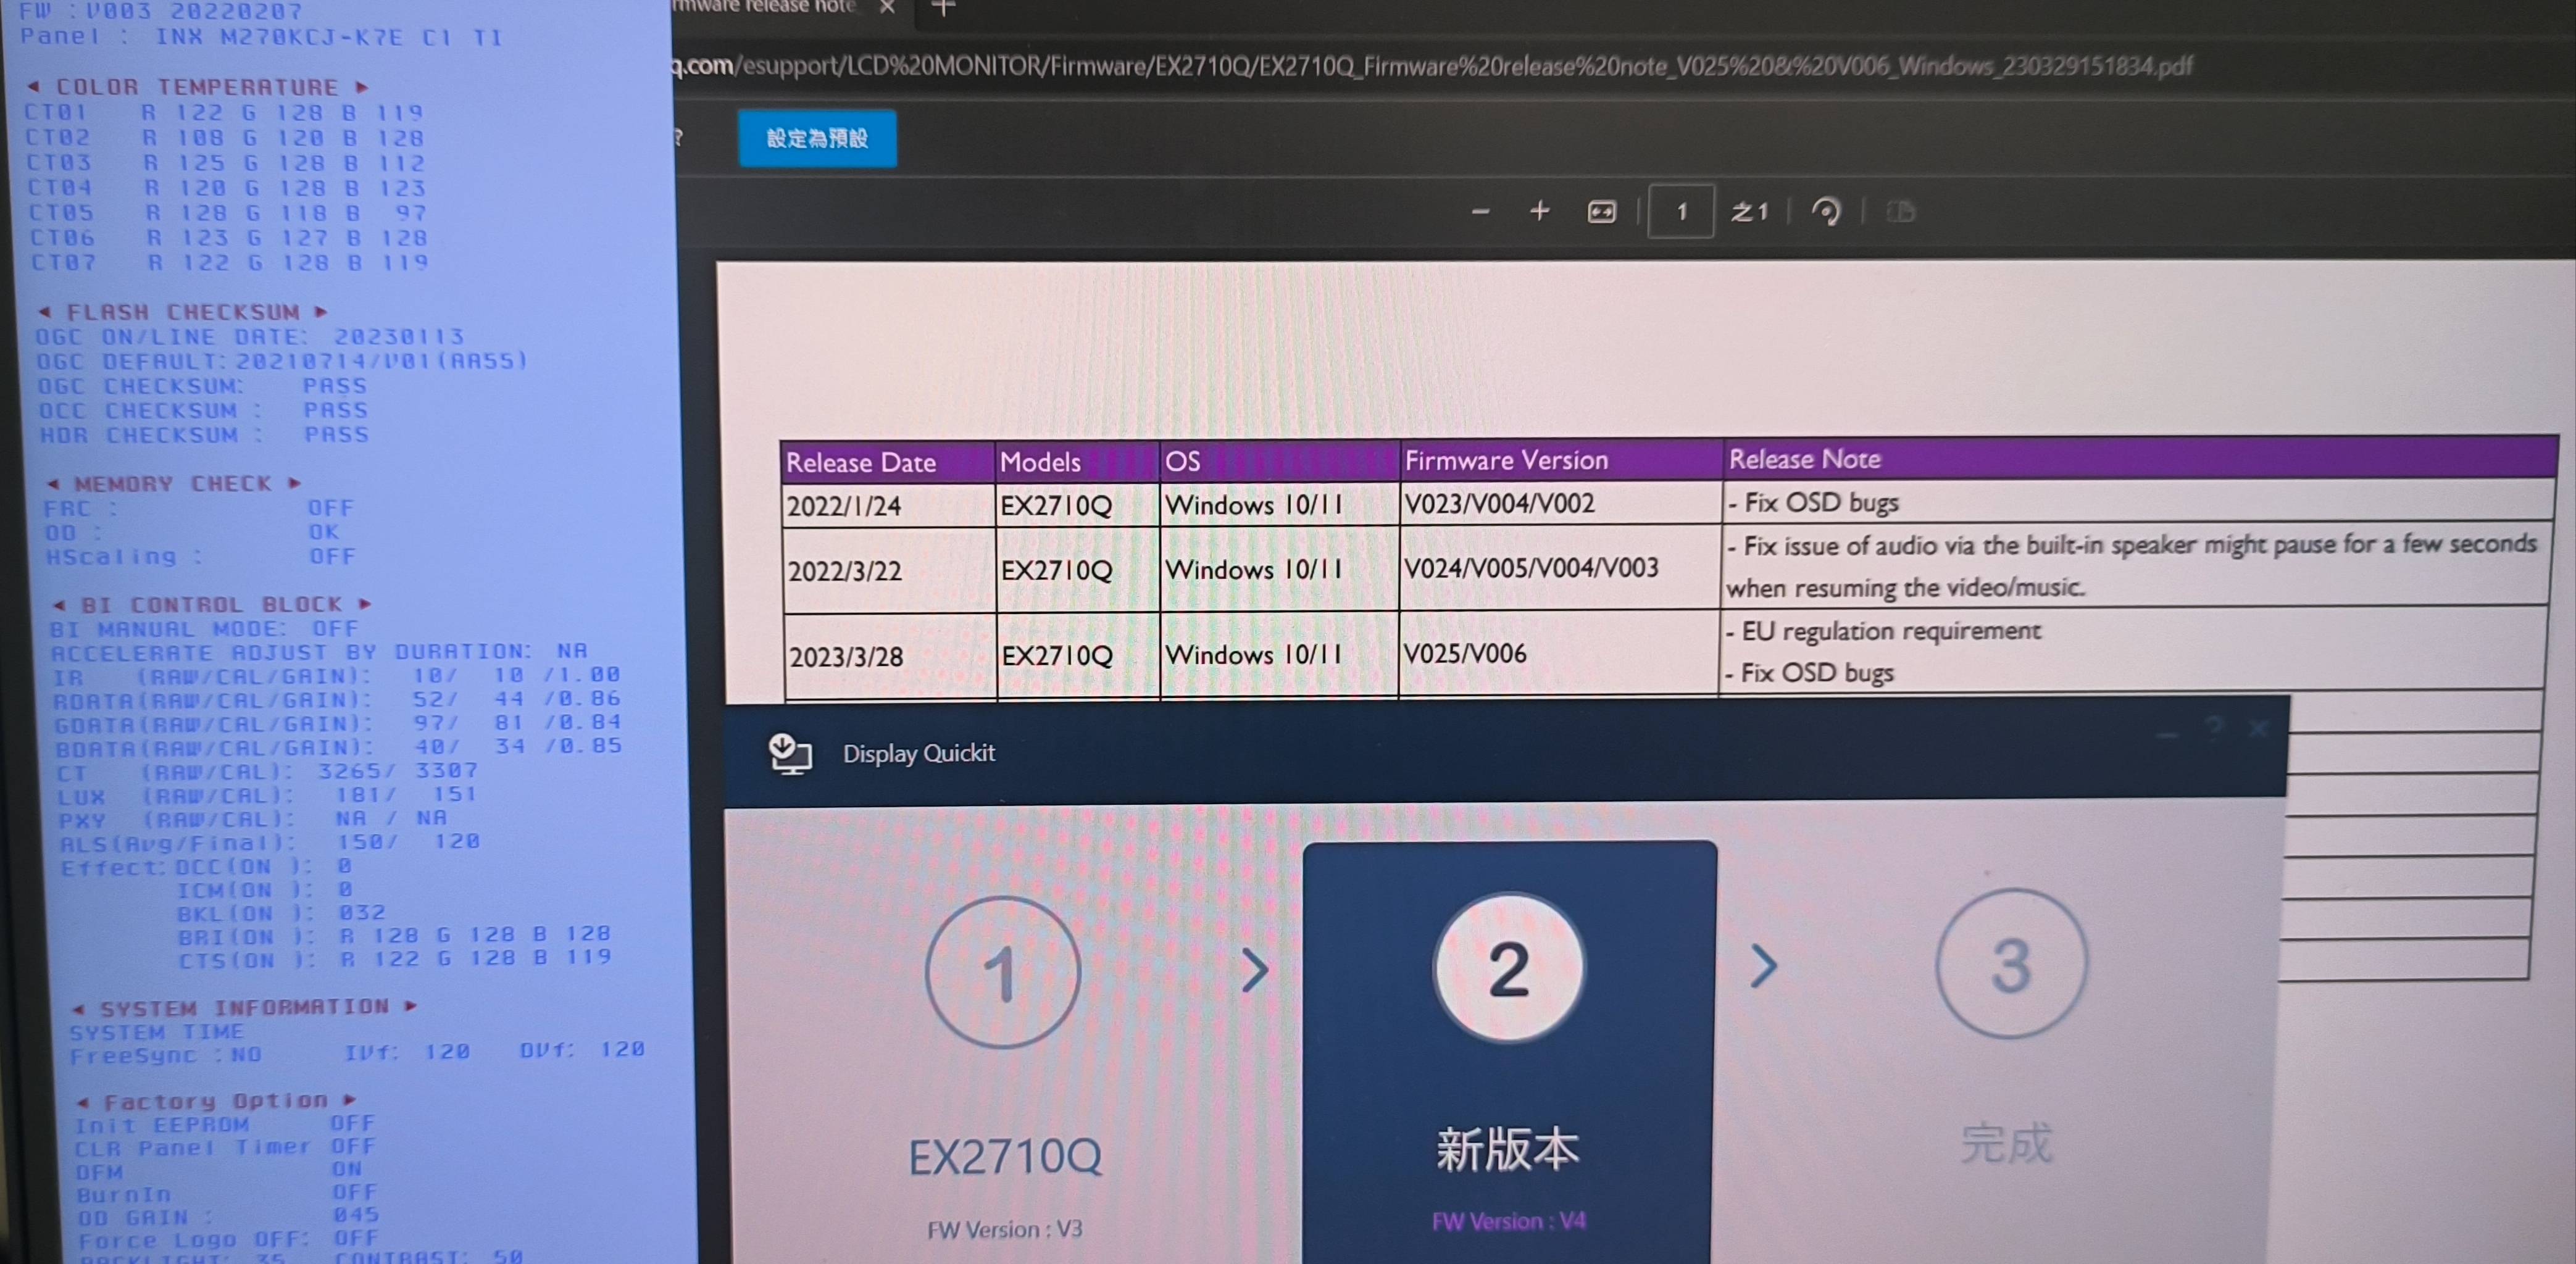Click the OD GAIN 045 row
This screenshot has width=2576, height=1264.
(x=229, y=1216)
